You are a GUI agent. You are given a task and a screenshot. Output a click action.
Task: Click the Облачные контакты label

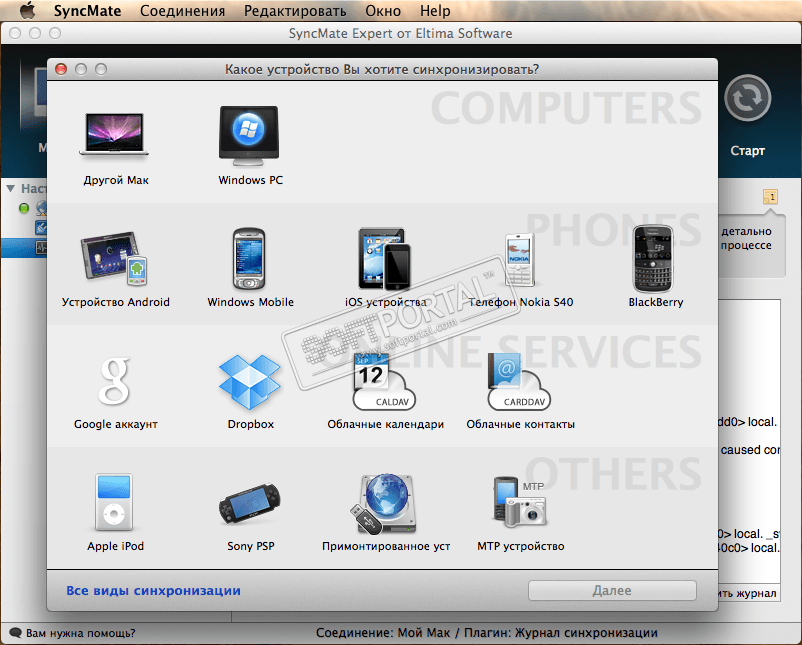(521, 424)
